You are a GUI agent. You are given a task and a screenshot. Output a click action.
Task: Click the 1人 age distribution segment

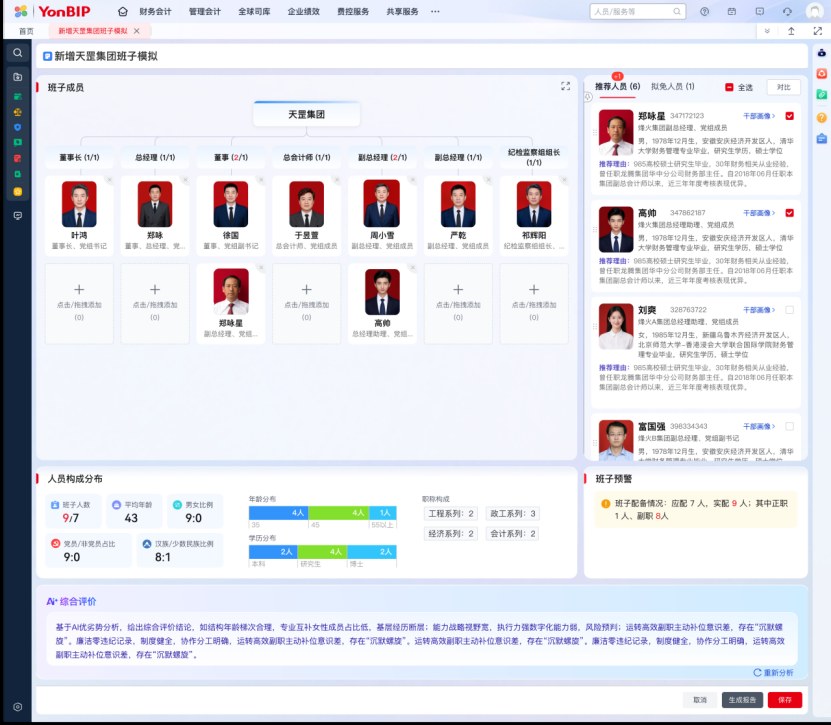[x=383, y=512]
